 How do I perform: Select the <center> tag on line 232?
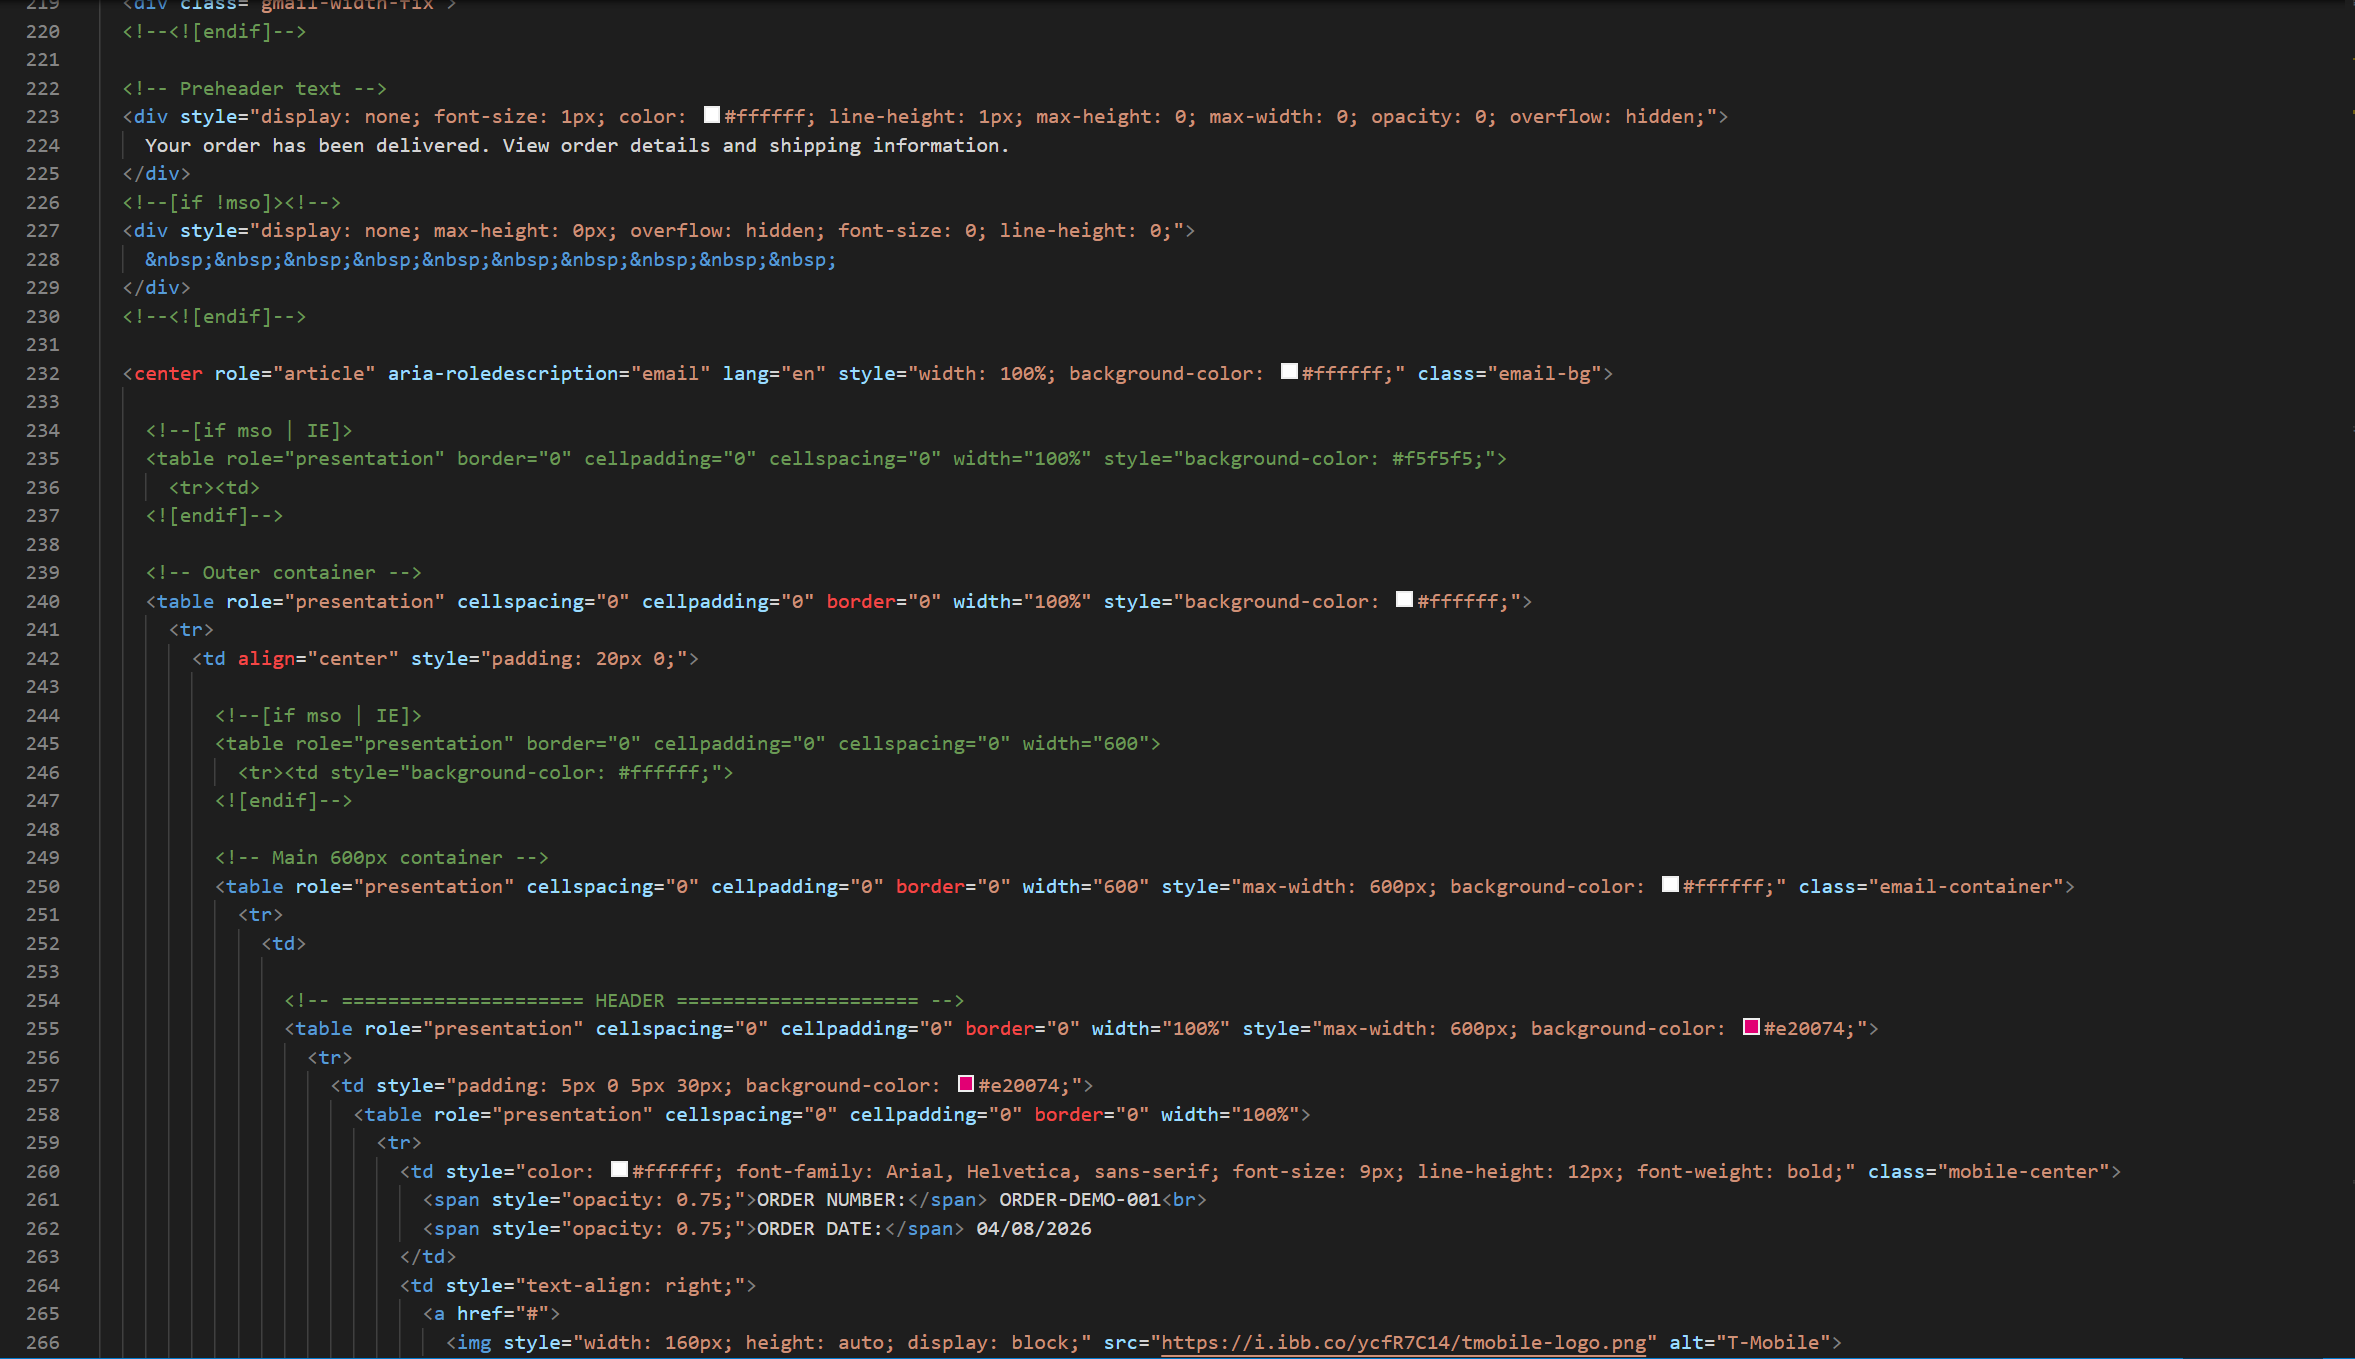(x=167, y=372)
